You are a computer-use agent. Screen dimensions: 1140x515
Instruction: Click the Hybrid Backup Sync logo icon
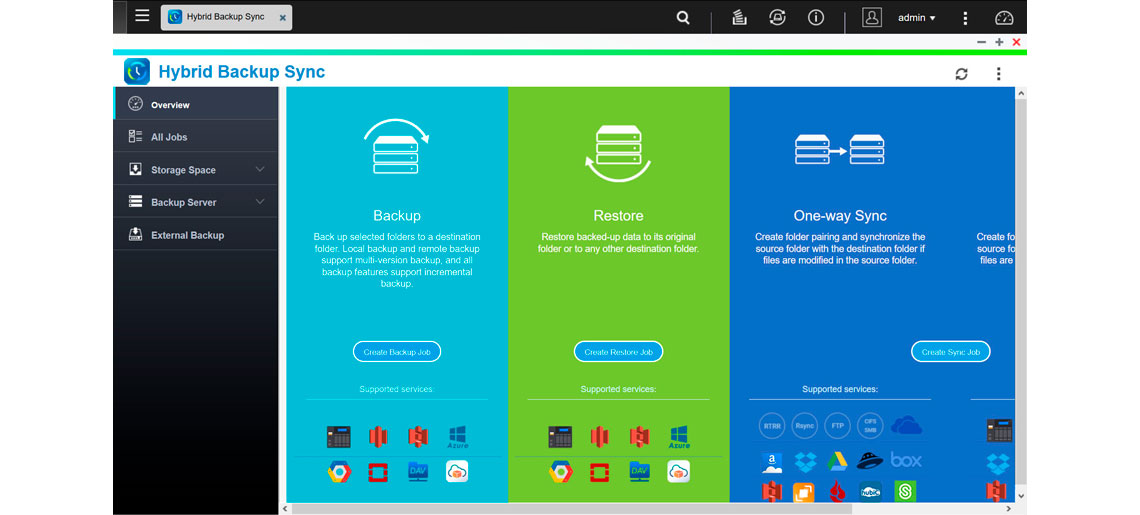point(137,71)
